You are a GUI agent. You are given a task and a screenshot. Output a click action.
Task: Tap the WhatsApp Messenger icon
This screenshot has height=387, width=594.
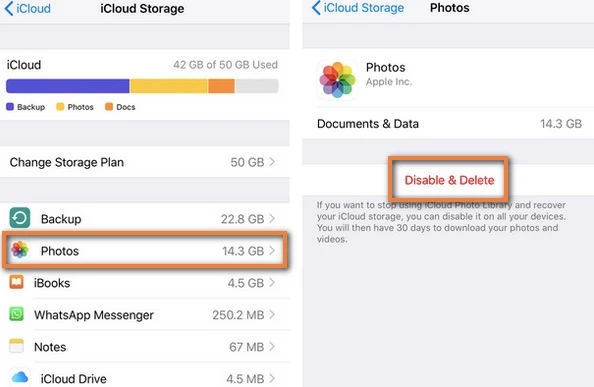(x=16, y=314)
